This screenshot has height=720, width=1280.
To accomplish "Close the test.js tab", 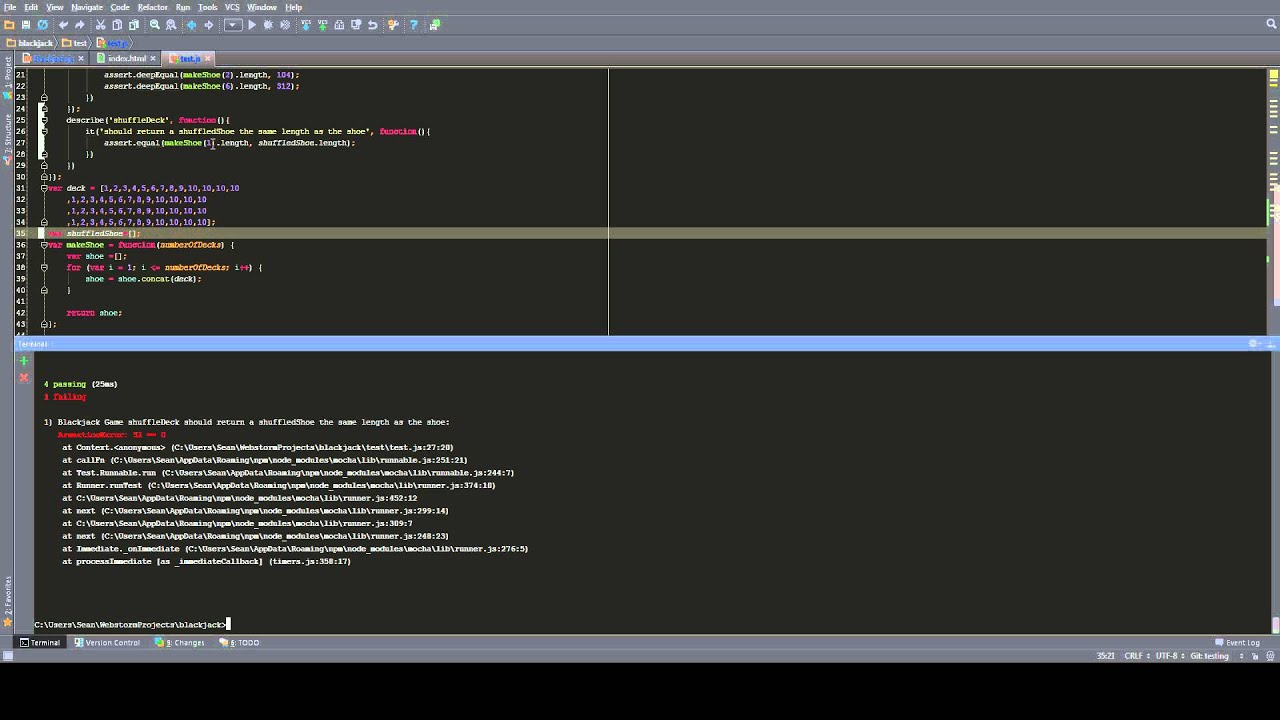I will [208, 58].
